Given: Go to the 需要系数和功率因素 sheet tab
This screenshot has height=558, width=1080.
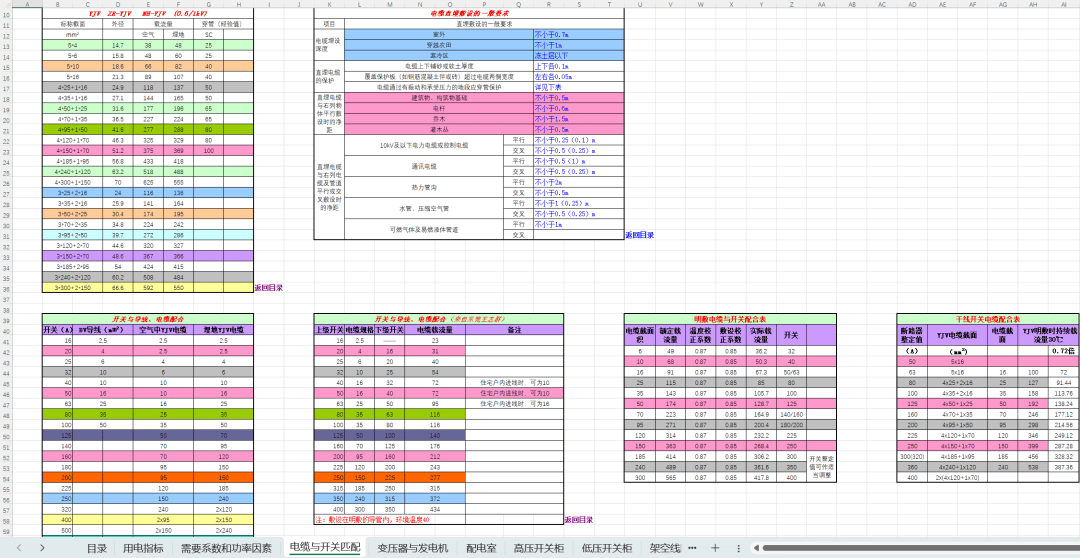Looking at the screenshot, I should click(x=226, y=548).
